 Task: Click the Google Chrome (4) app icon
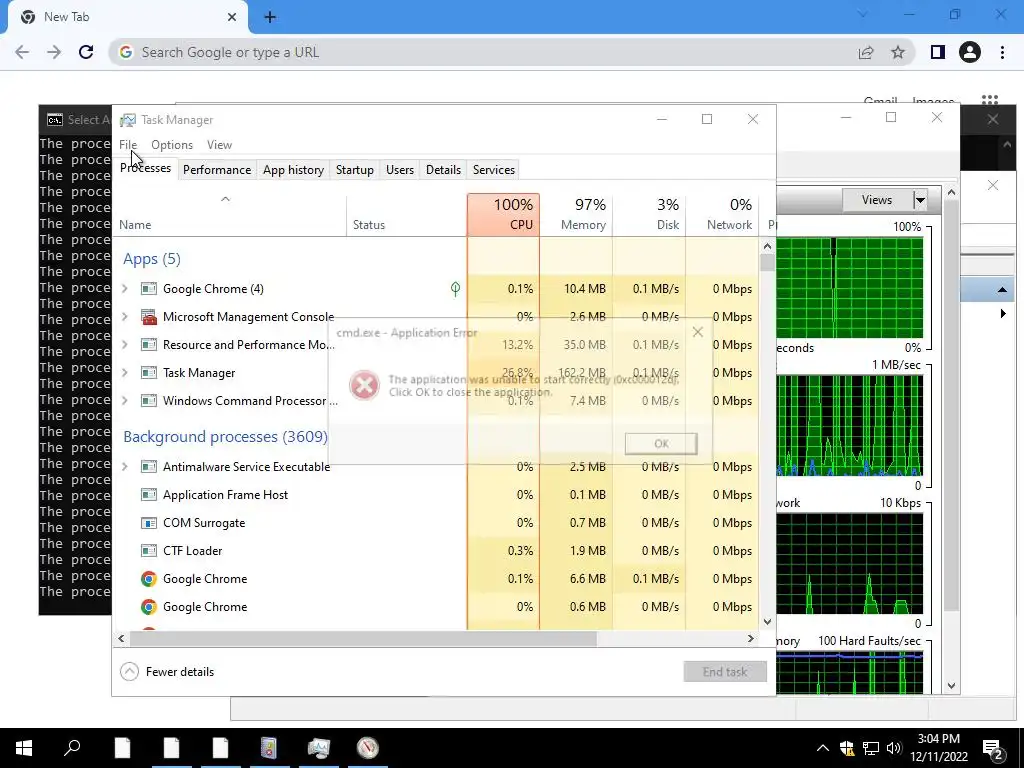click(x=149, y=289)
